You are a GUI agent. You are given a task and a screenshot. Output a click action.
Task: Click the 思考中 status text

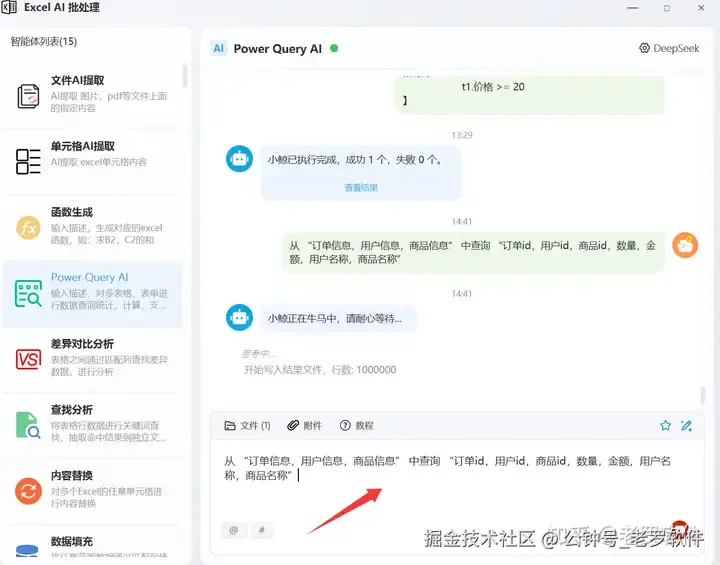(258, 354)
